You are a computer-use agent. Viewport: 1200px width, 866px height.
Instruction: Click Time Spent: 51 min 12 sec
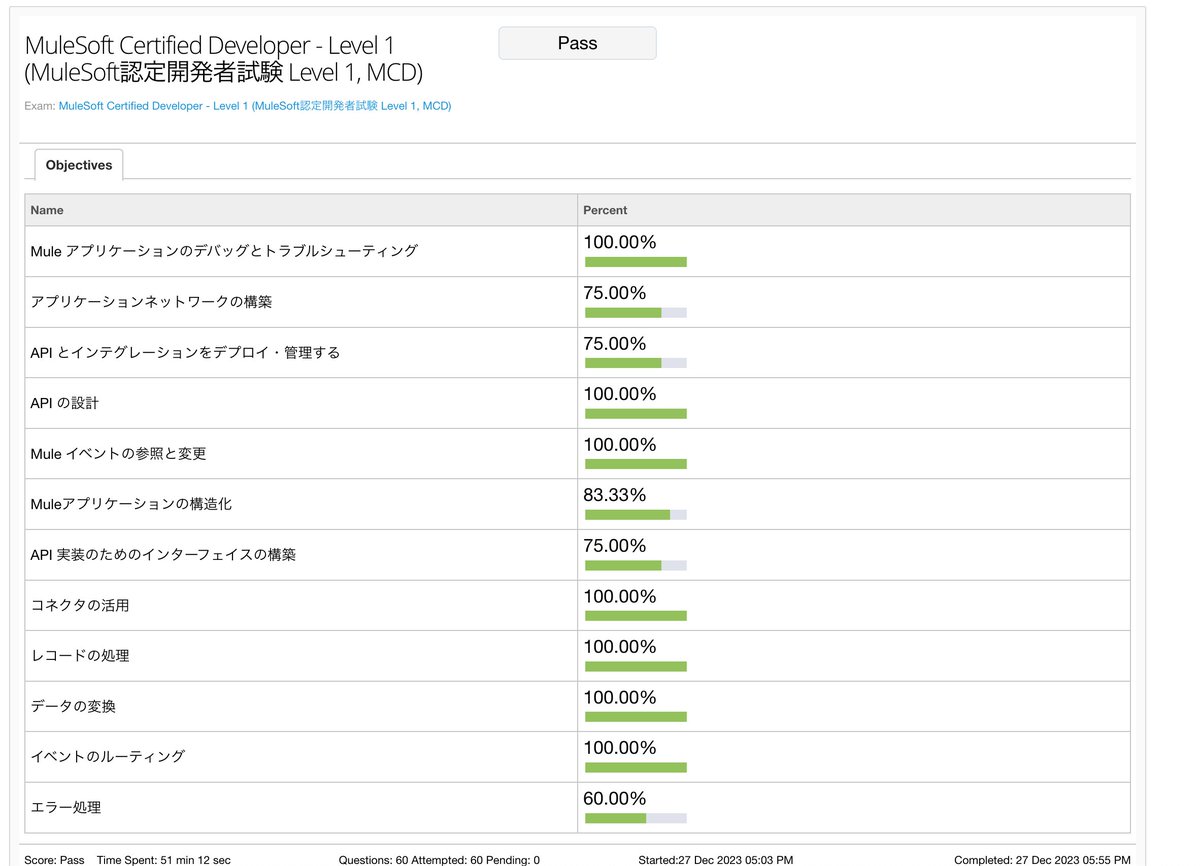[164, 860]
